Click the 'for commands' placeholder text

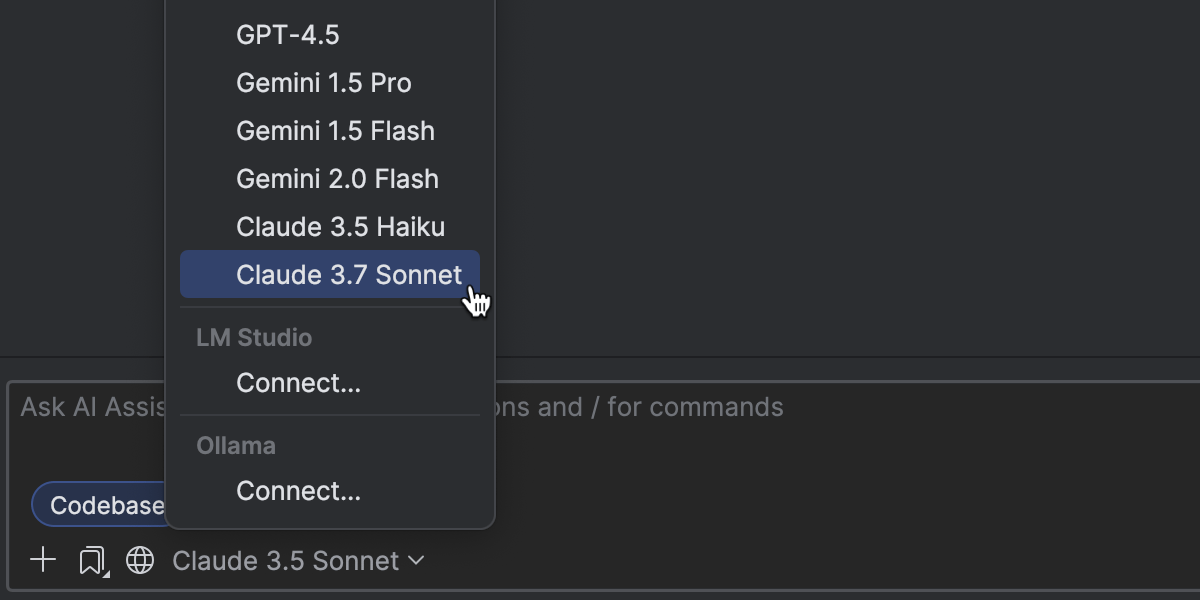(x=695, y=407)
